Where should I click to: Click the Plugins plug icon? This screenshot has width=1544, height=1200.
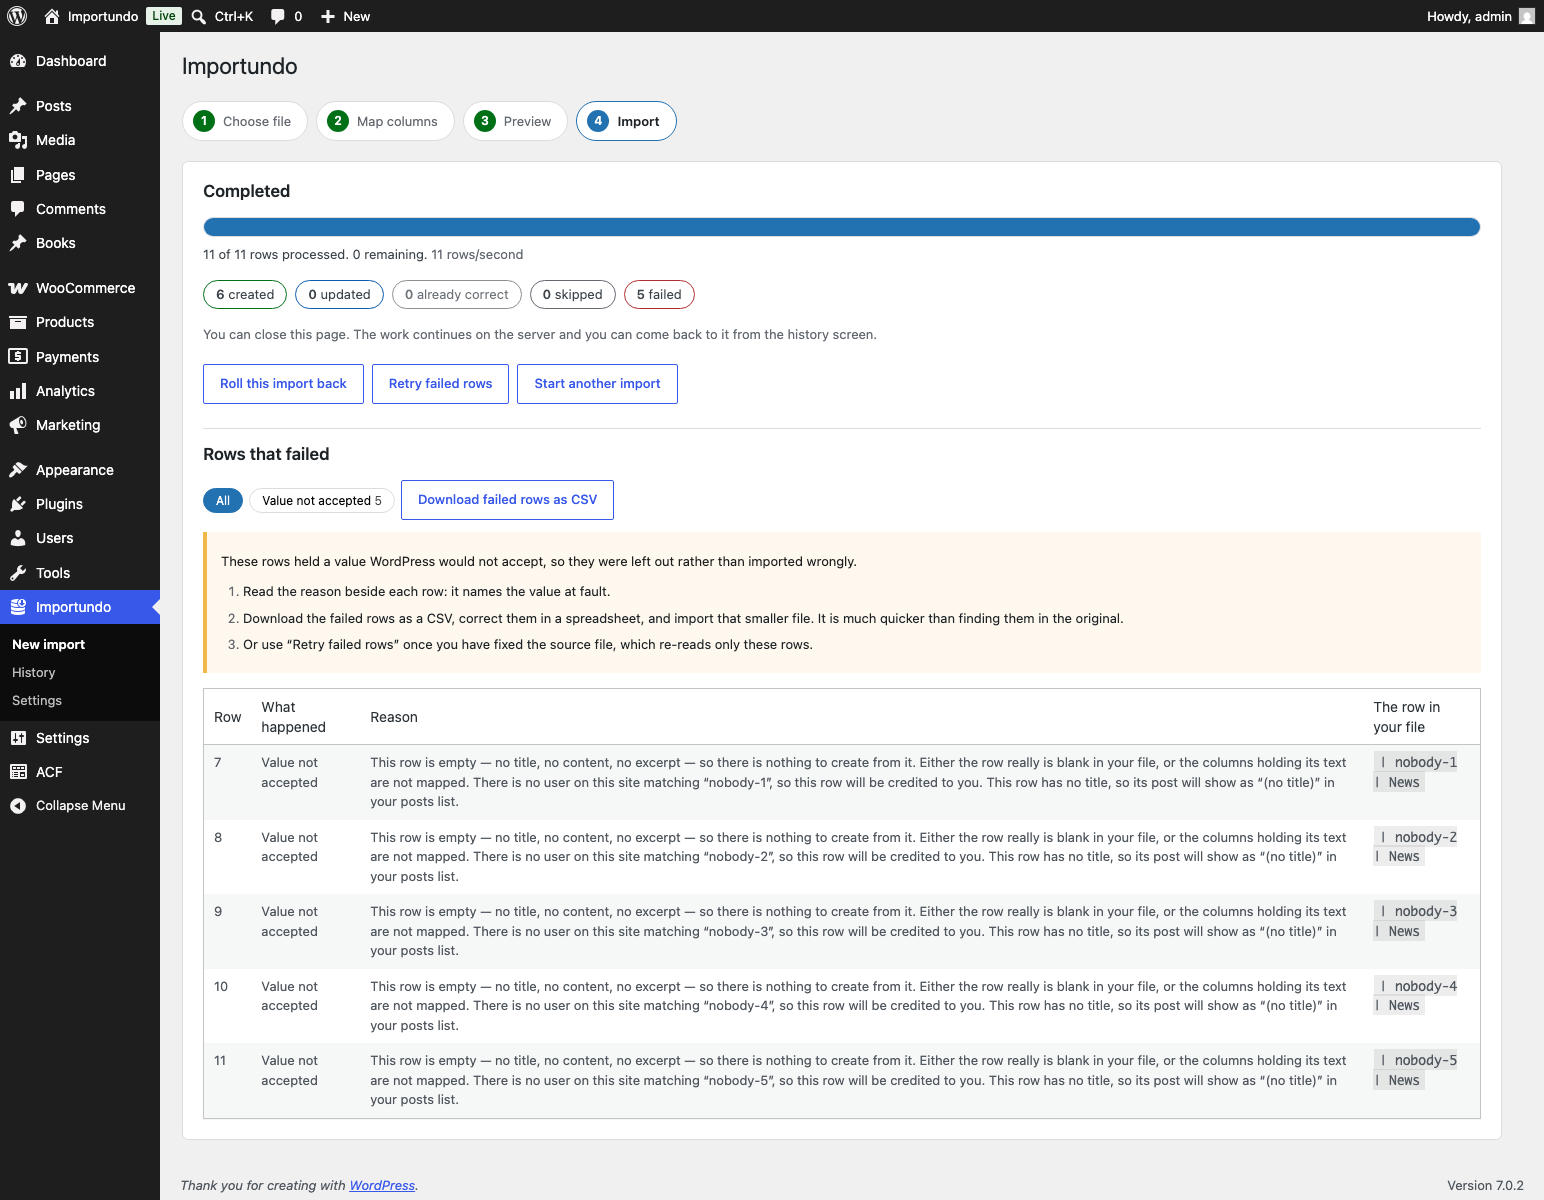pyautogui.click(x=18, y=504)
